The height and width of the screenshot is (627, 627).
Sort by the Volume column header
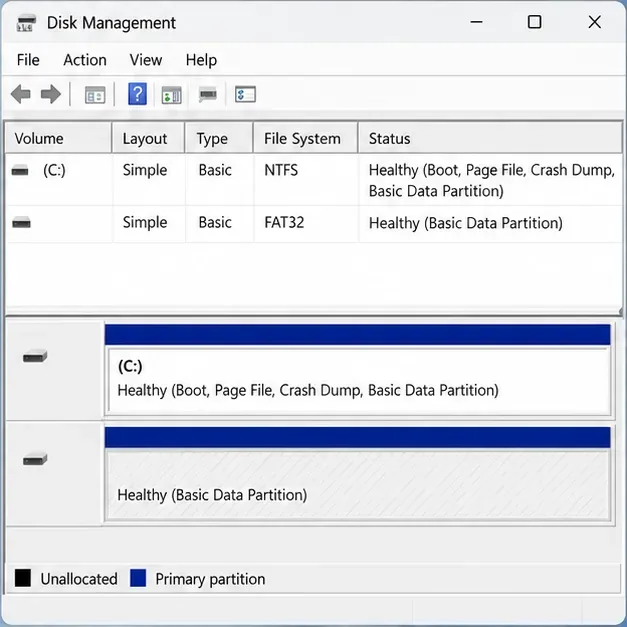tap(58, 138)
